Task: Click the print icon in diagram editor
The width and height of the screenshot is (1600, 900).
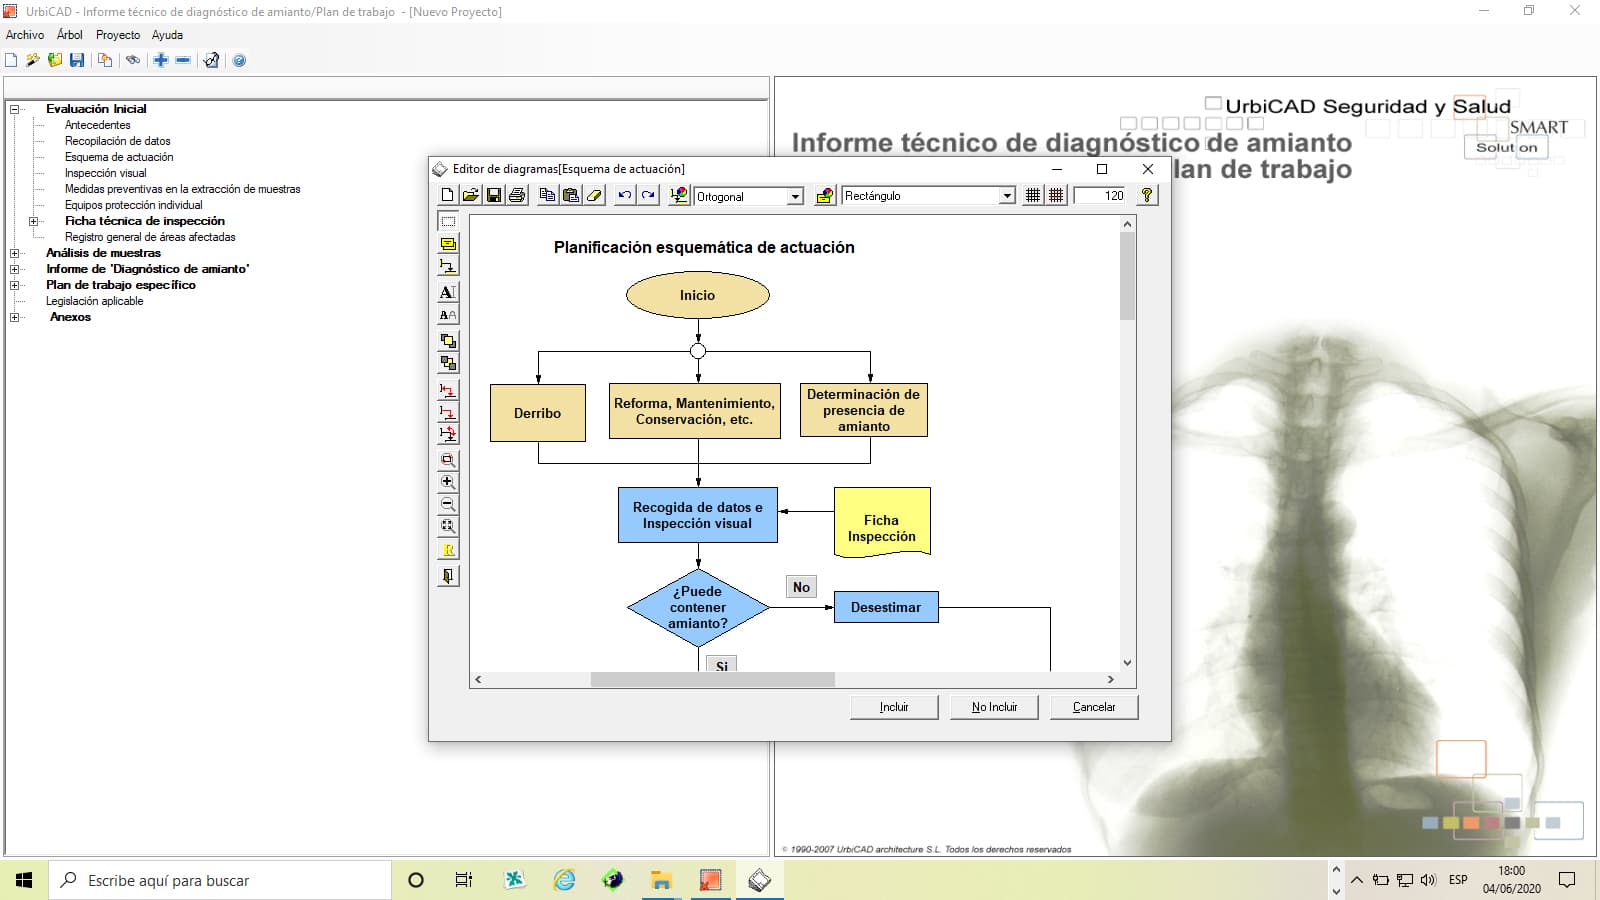Action: tap(517, 196)
